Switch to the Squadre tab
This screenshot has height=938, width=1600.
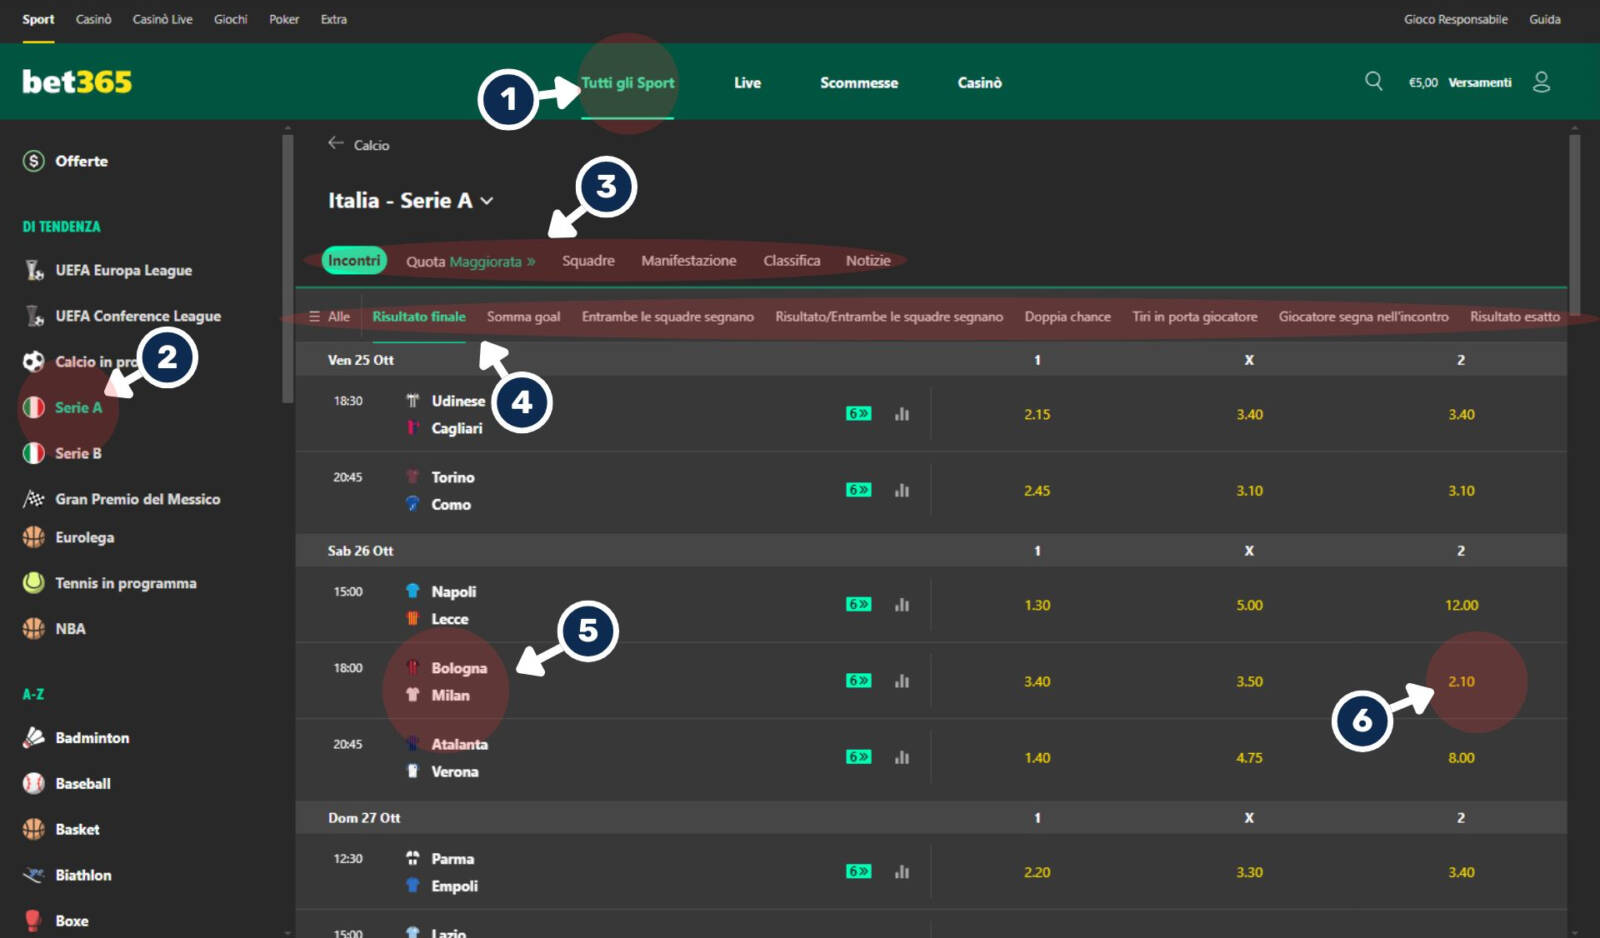tap(588, 261)
